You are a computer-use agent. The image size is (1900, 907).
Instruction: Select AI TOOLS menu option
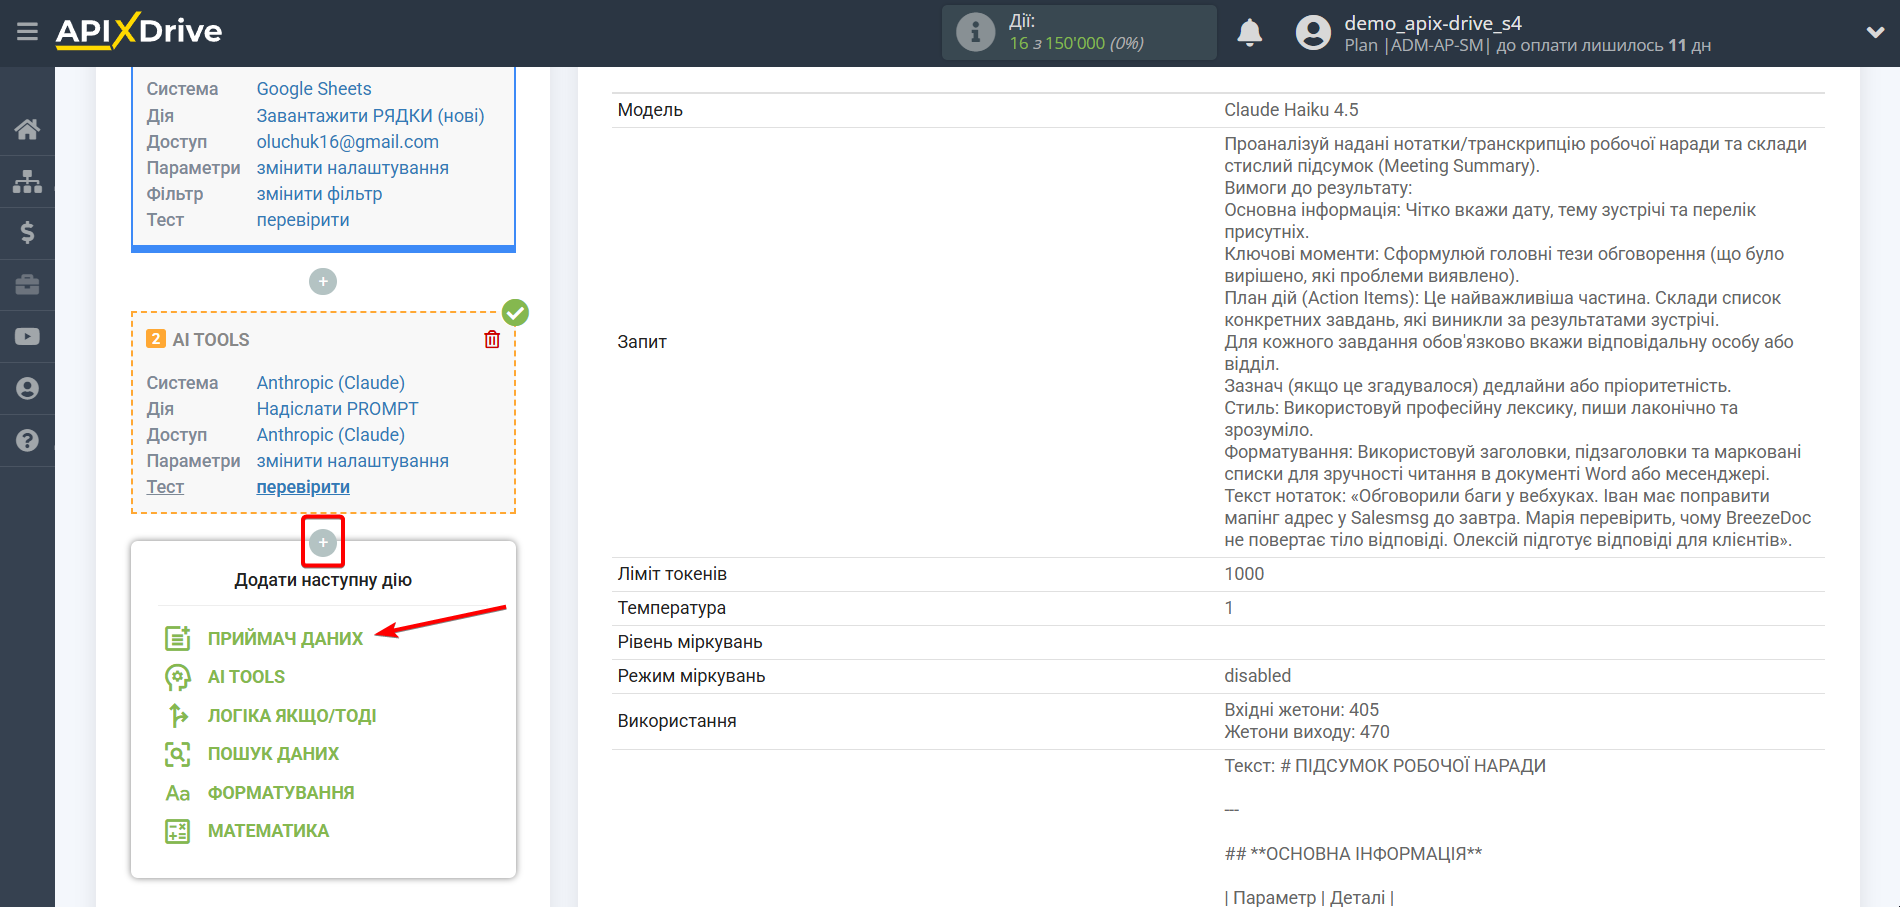tap(246, 677)
